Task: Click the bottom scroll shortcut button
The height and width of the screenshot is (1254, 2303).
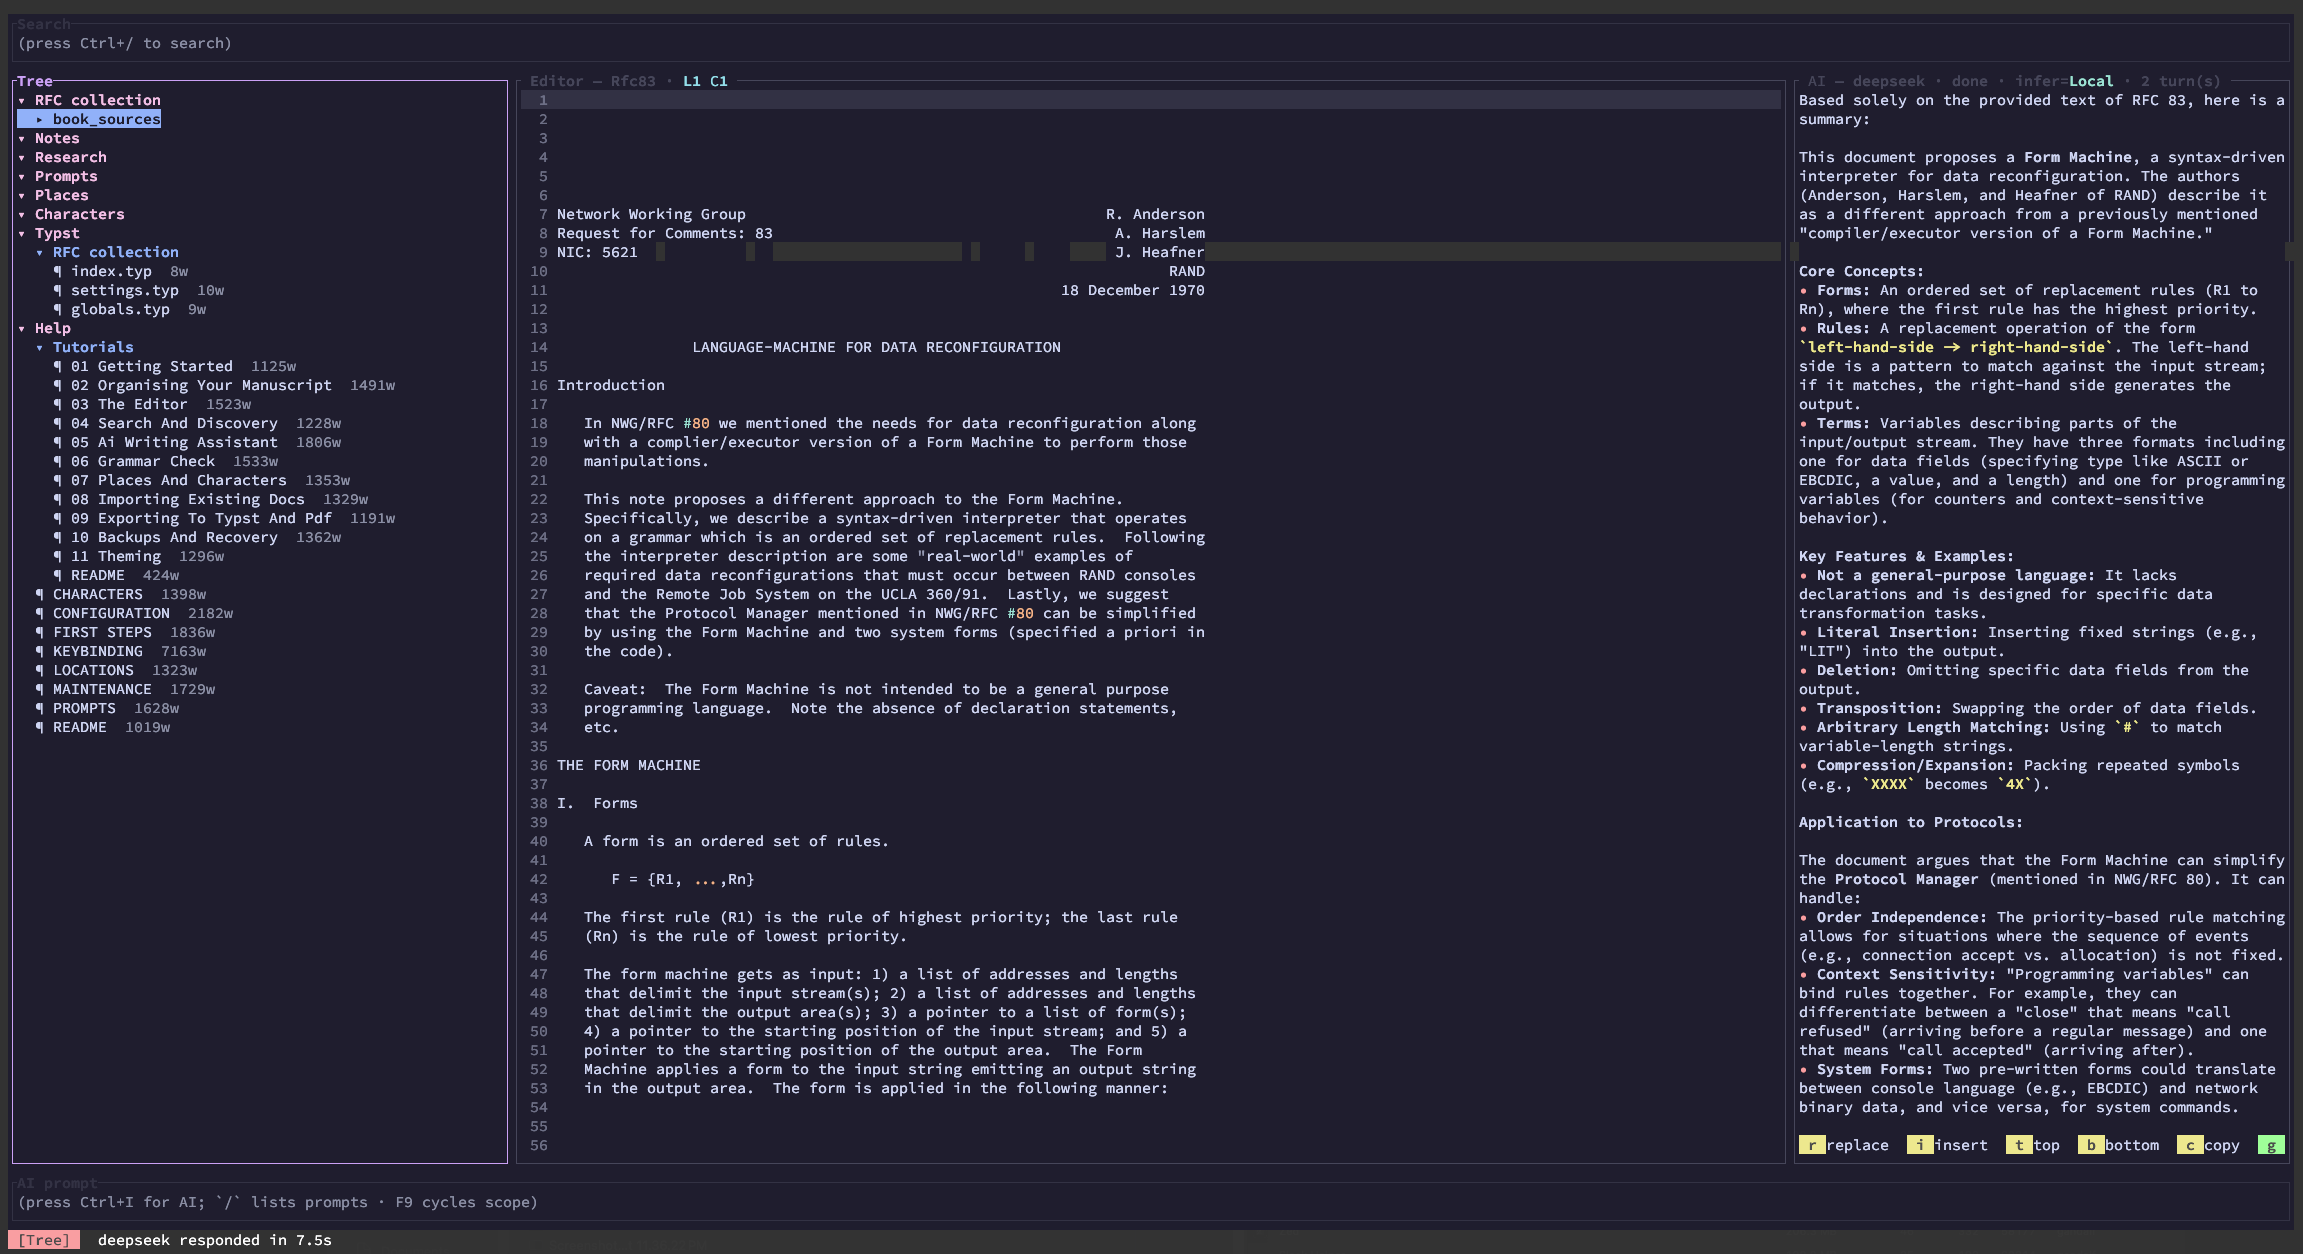Action: tap(2118, 1145)
